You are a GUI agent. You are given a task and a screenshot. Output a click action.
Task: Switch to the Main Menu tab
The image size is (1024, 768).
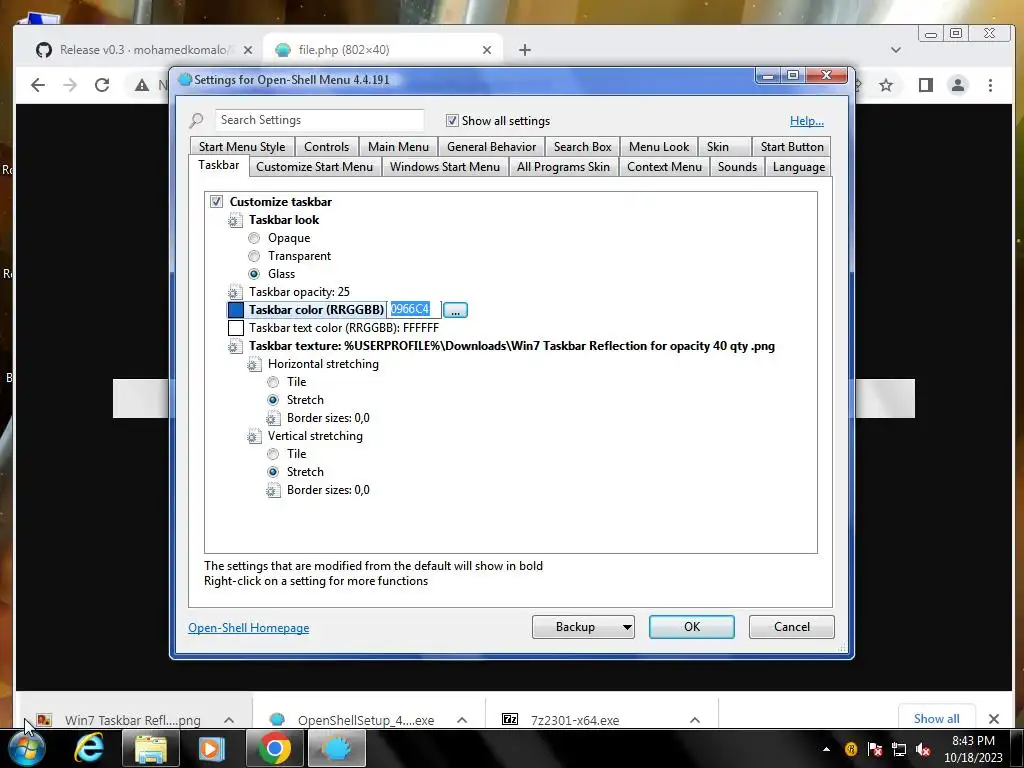[398, 147]
